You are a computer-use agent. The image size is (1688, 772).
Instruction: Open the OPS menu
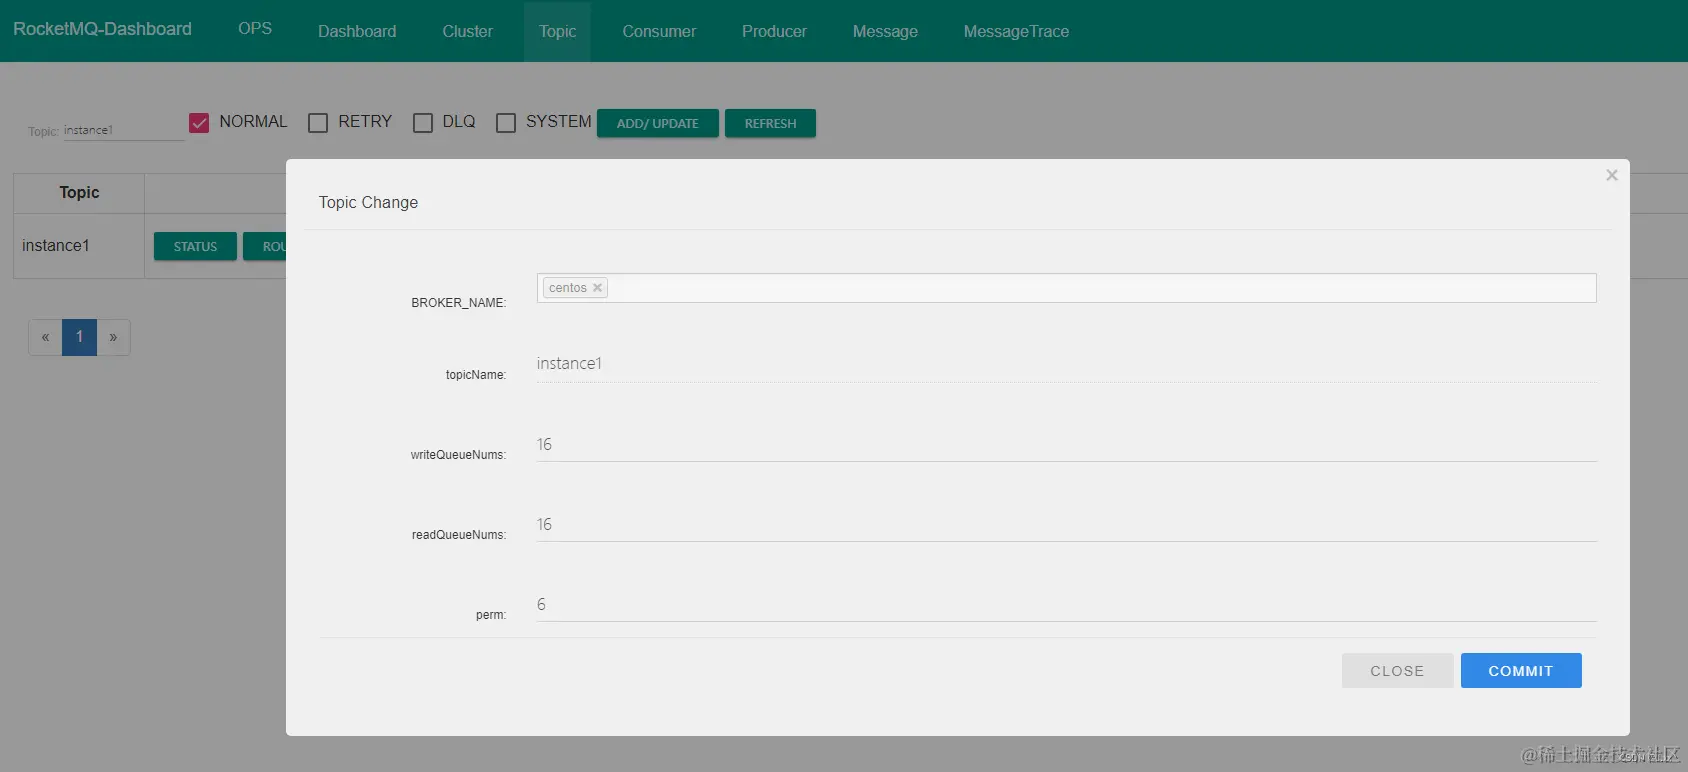[255, 29]
